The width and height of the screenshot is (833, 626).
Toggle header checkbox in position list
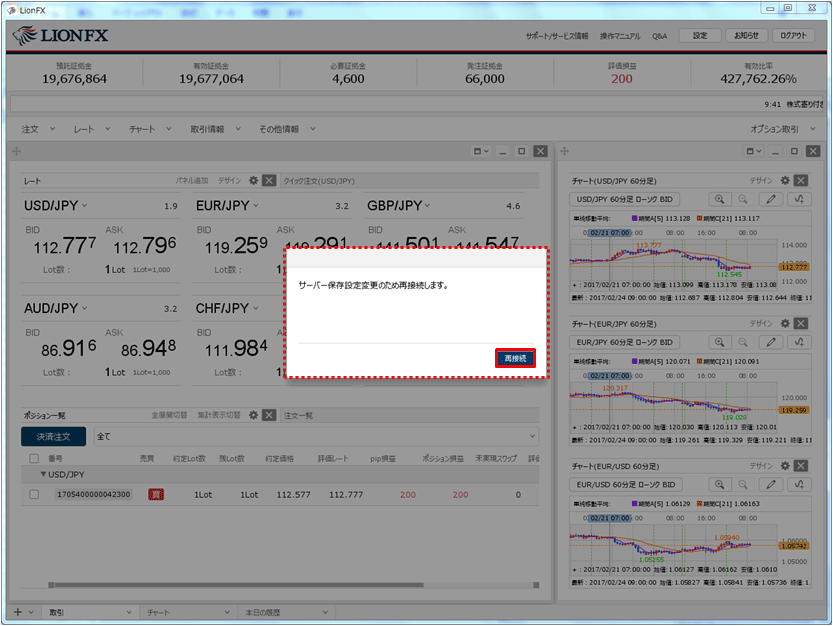click(34, 458)
